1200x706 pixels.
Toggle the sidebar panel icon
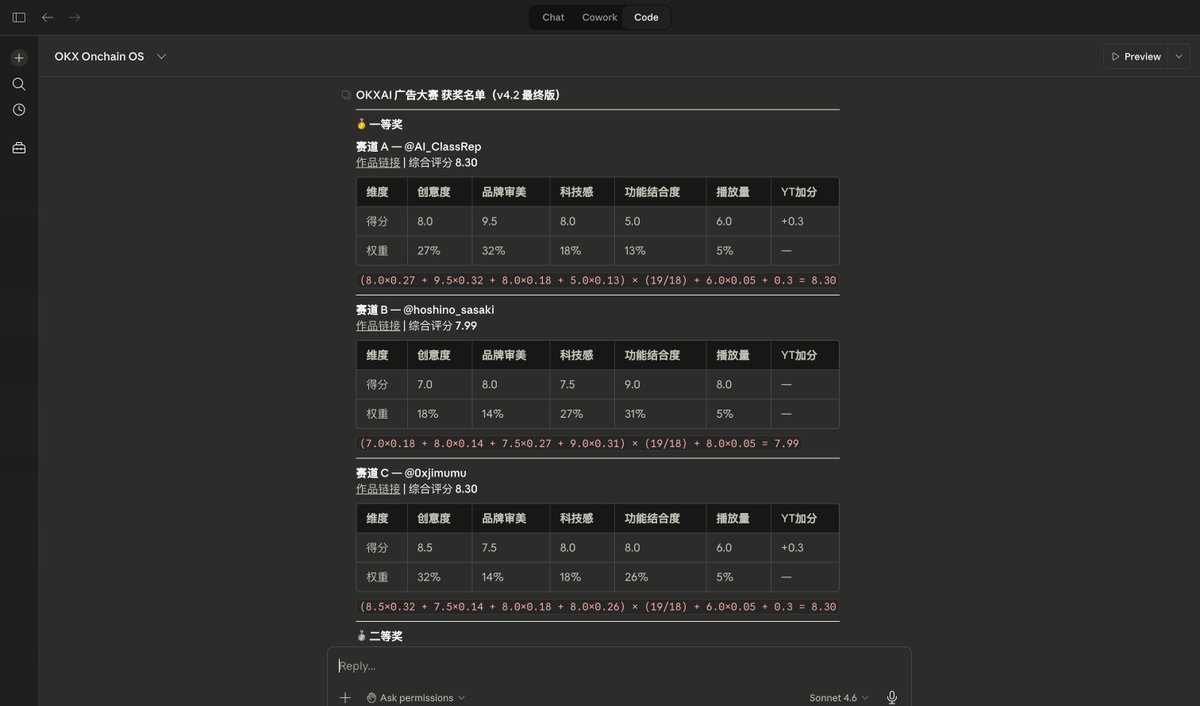click(x=19, y=17)
